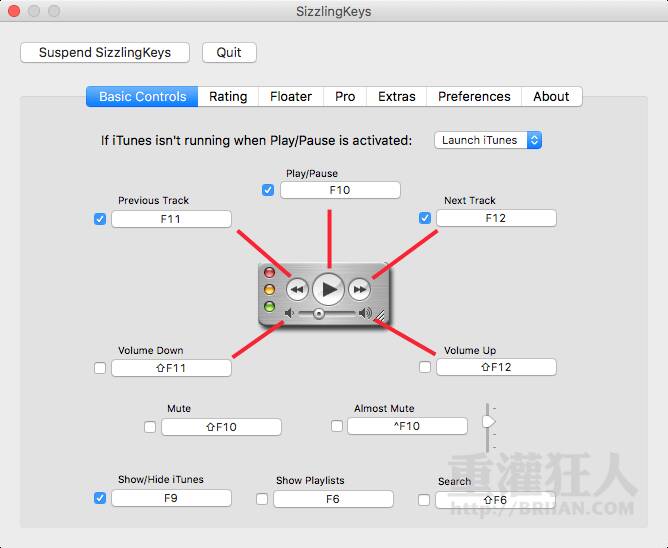Enable the Show Playlists checkbox
Viewport: 668px width, 548px height.
point(262,499)
